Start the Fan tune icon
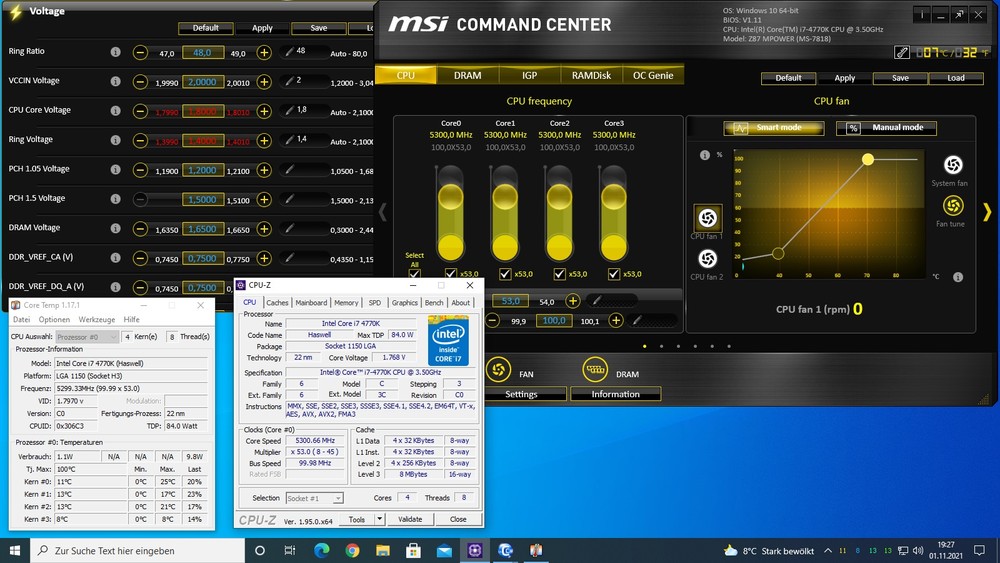Image resolution: width=1000 pixels, height=563 pixels. (953, 206)
